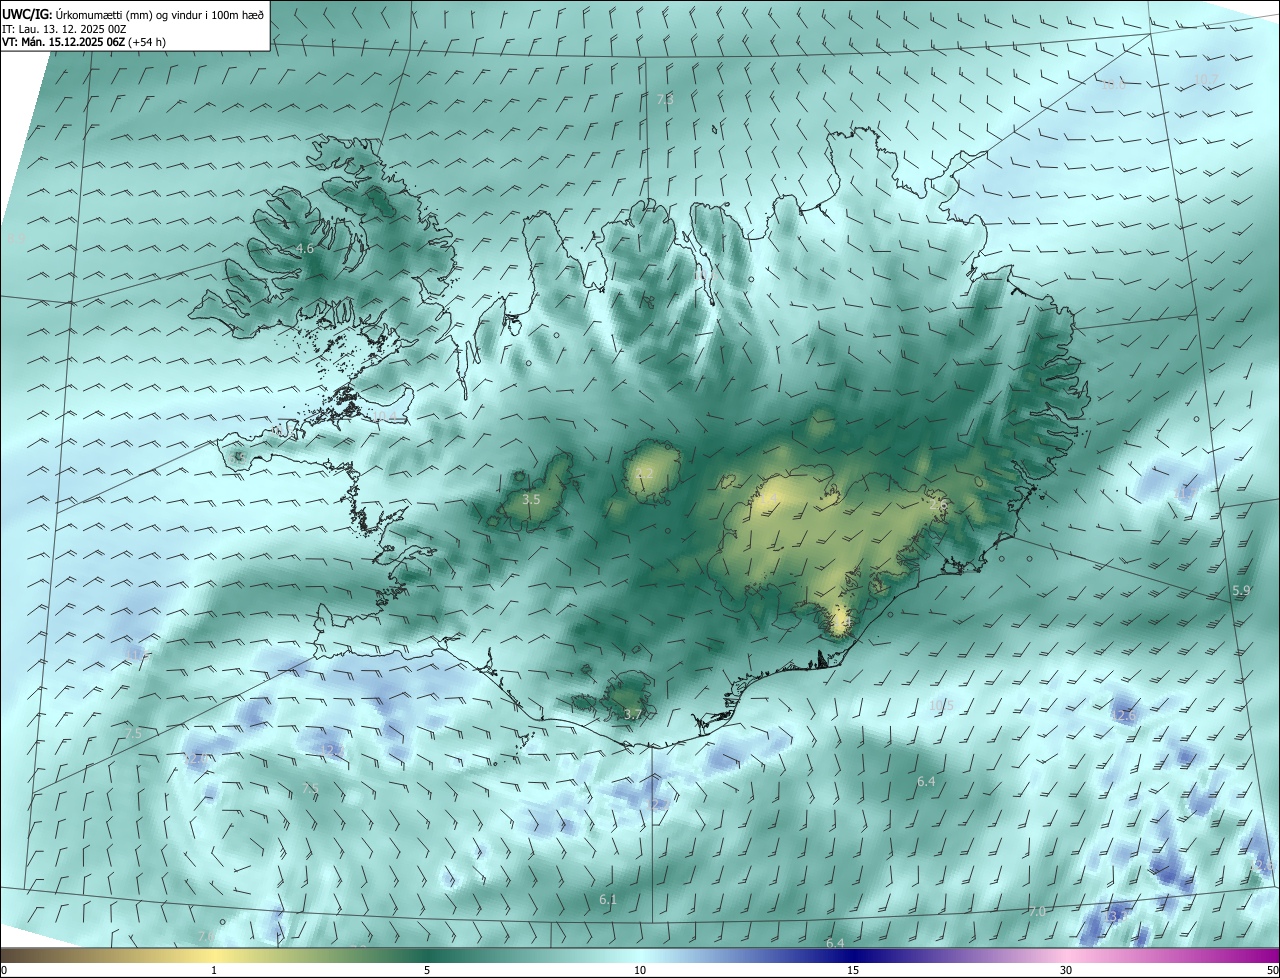Image resolution: width=1280 pixels, height=978 pixels.
Task: Click the 6.1 value in the southern sea
Action: click(x=608, y=900)
